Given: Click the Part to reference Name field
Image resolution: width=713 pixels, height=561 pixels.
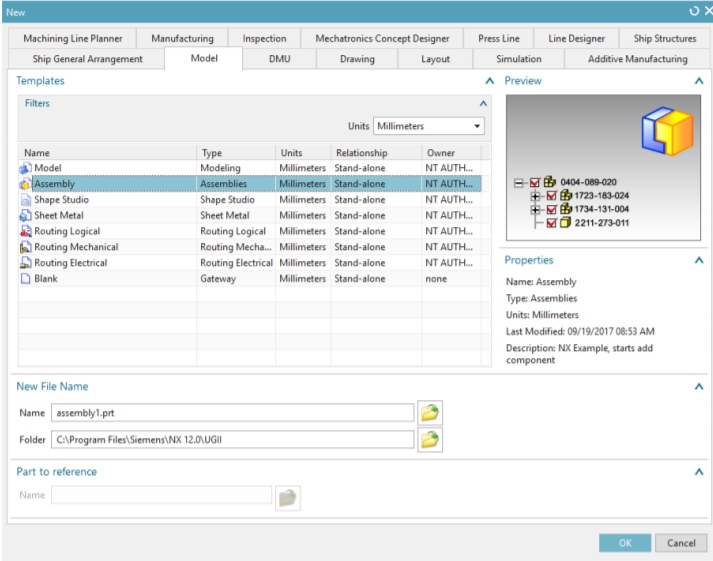Looking at the screenshot, I should (161, 495).
